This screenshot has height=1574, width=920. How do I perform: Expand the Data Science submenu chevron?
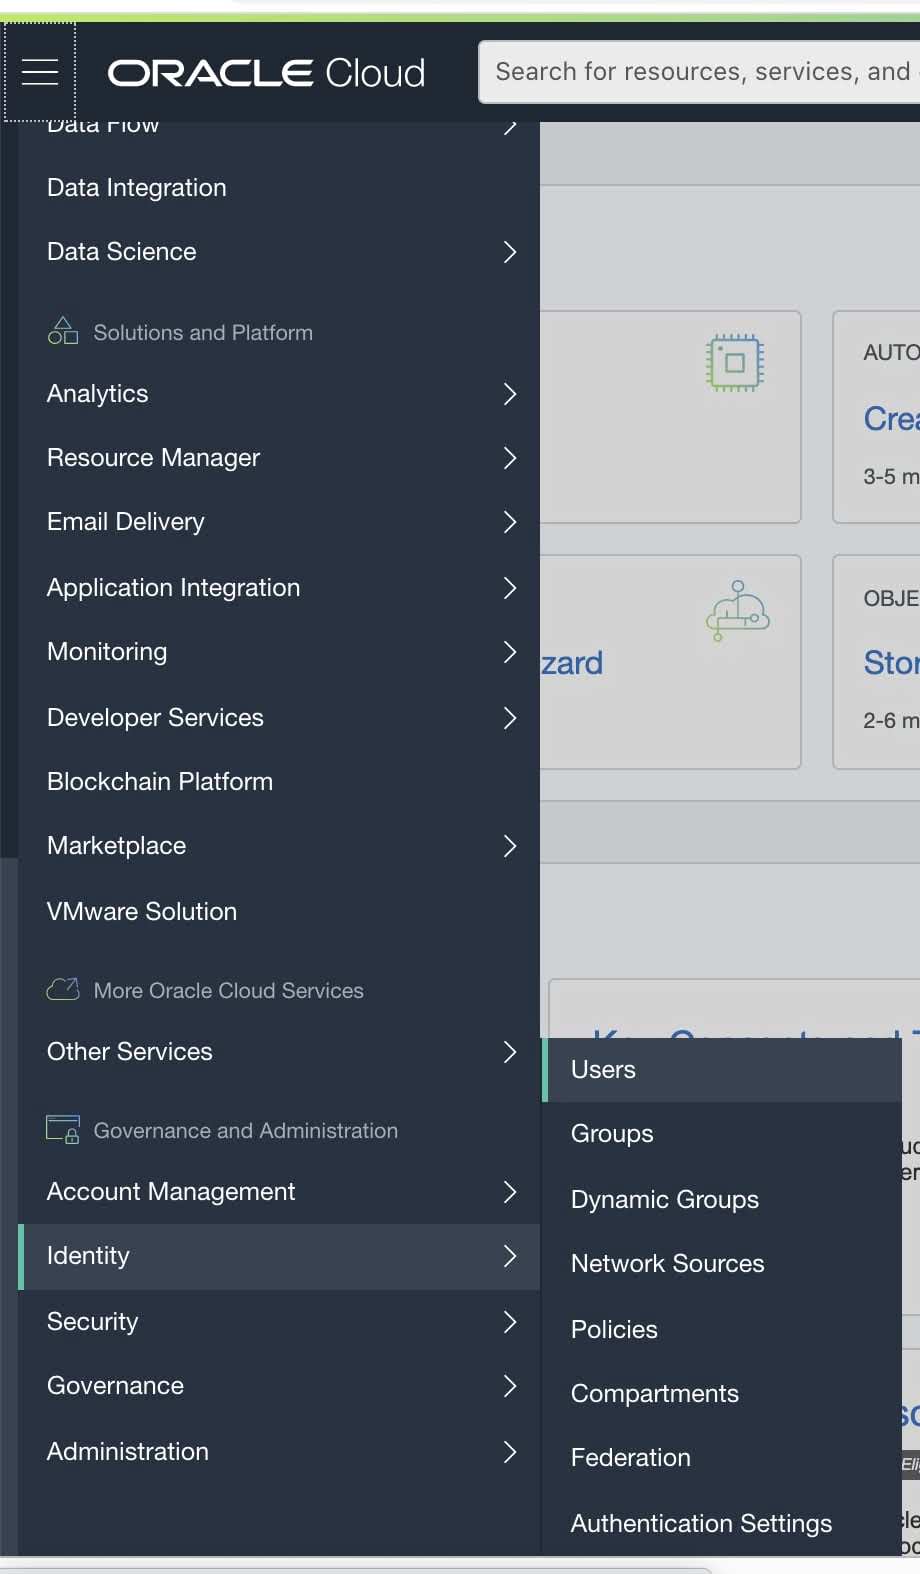pyautogui.click(x=510, y=252)
